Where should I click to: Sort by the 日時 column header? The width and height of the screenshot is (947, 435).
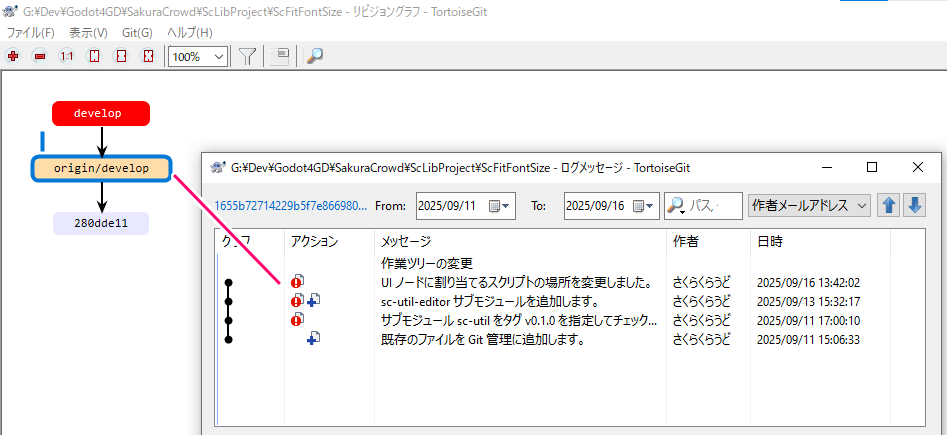pos(820,242)
